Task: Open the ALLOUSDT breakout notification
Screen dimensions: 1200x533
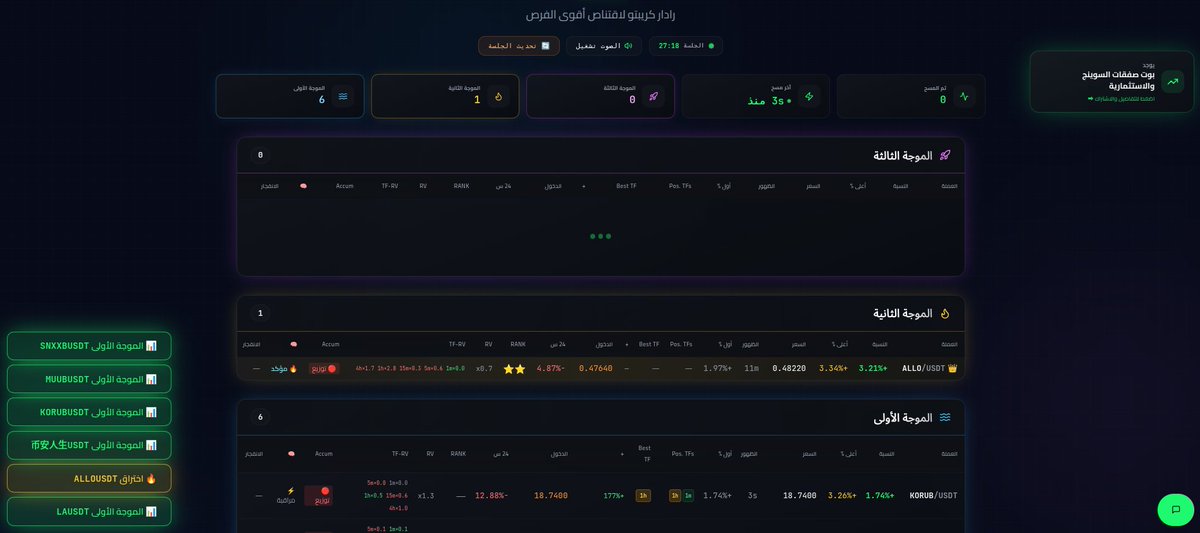Action: (89, 478)
